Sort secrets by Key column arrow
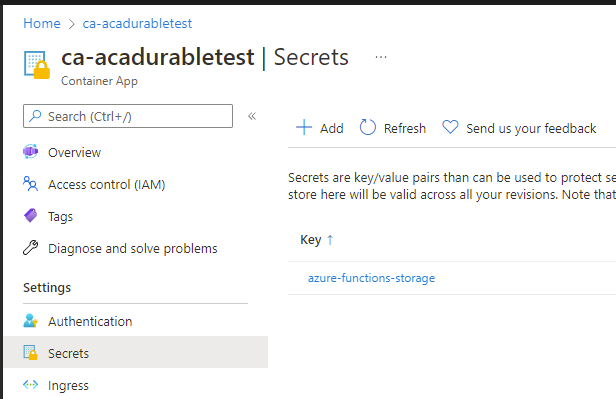This screenshot has height=399, width=616. click(330, 240)
